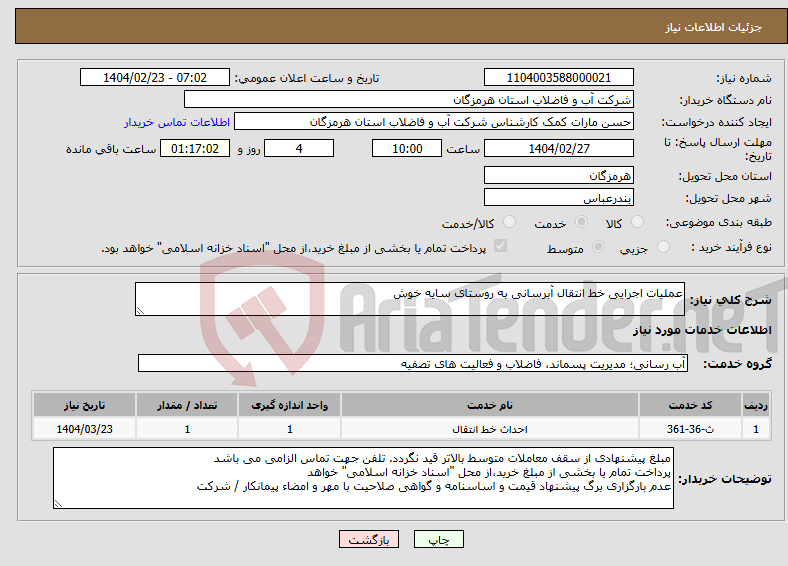This screenshot has width=788, height=566.
Task: Click the چاپ print button
Action: pos(439,539)
